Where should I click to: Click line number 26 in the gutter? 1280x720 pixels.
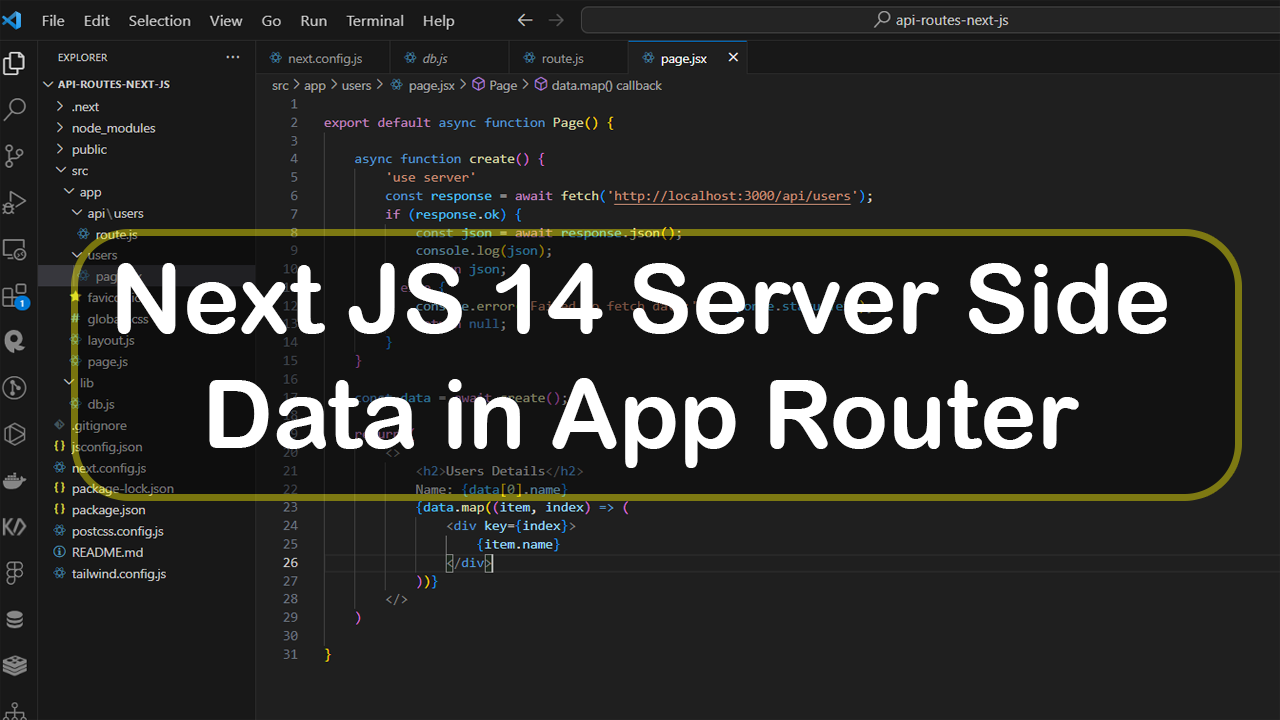(x=290, y=563)
